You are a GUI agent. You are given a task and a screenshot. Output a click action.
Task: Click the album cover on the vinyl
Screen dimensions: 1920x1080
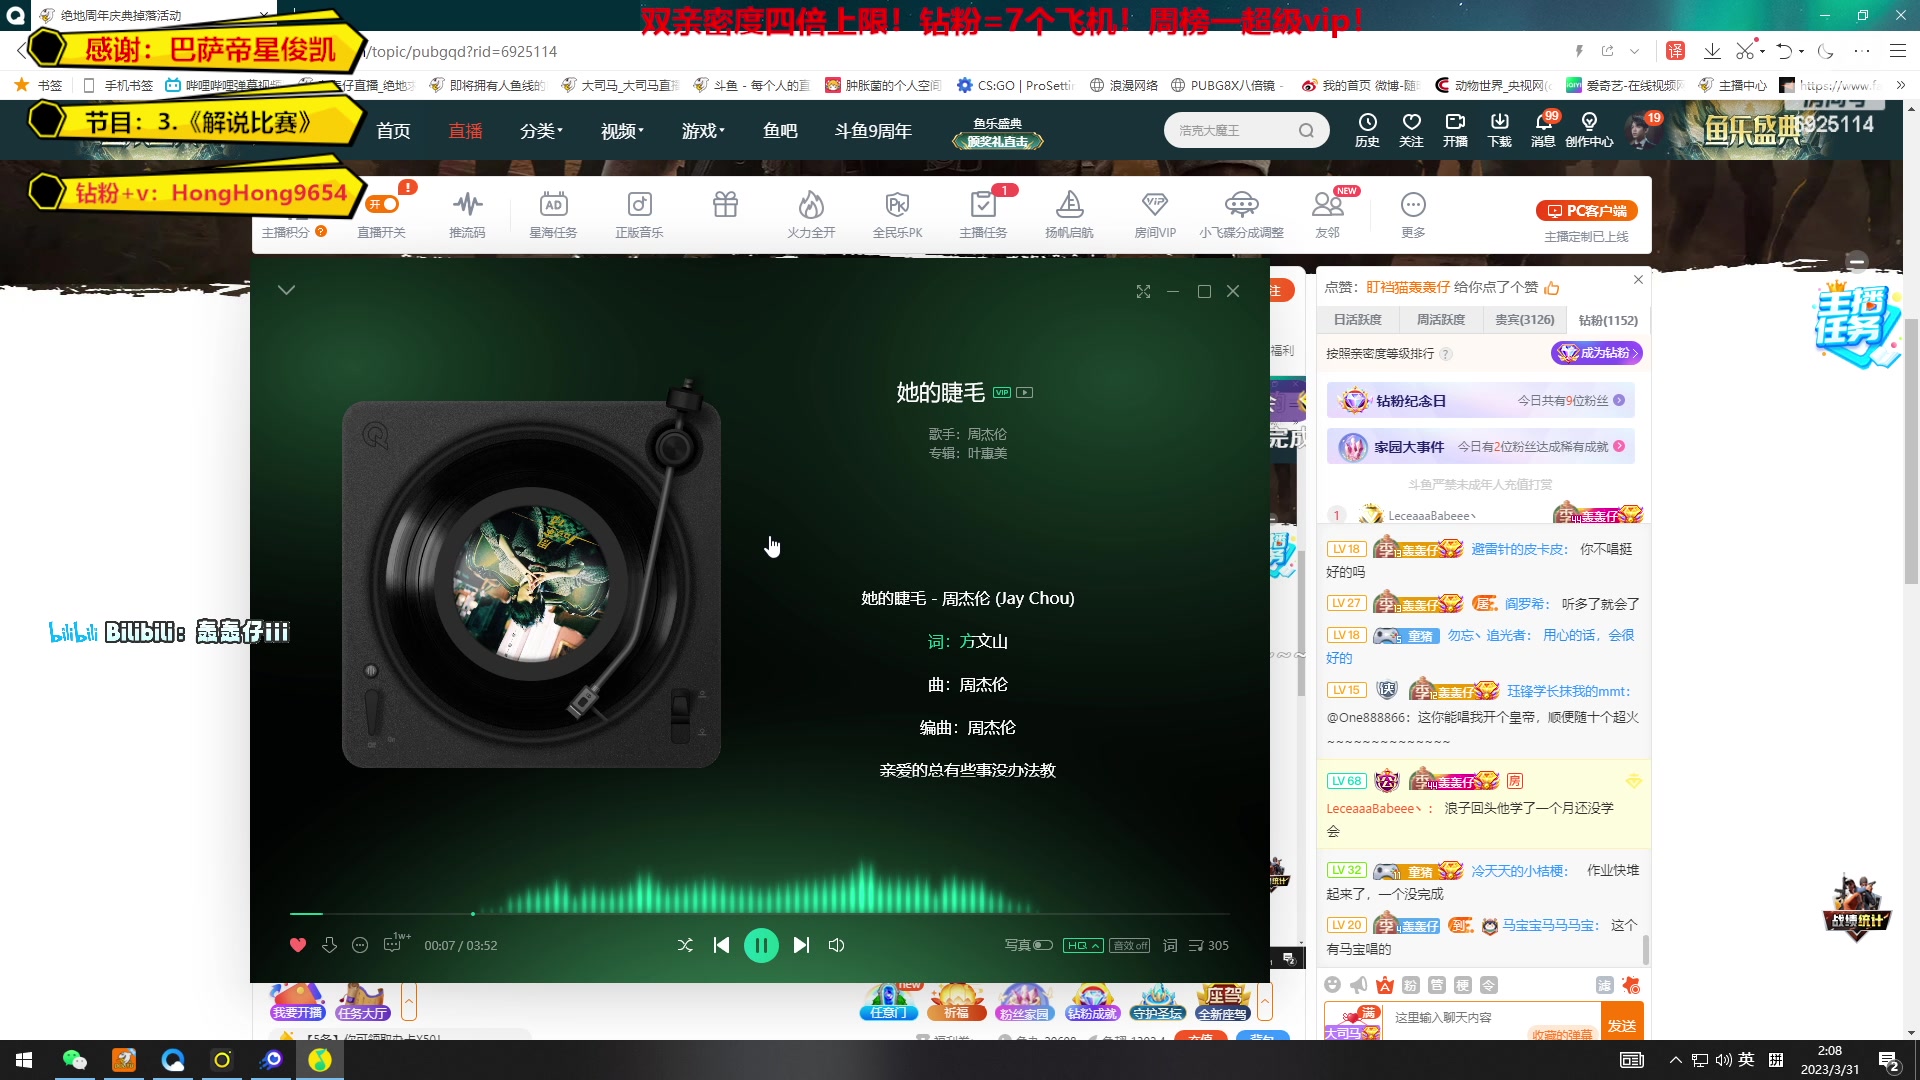coord(531,585)
